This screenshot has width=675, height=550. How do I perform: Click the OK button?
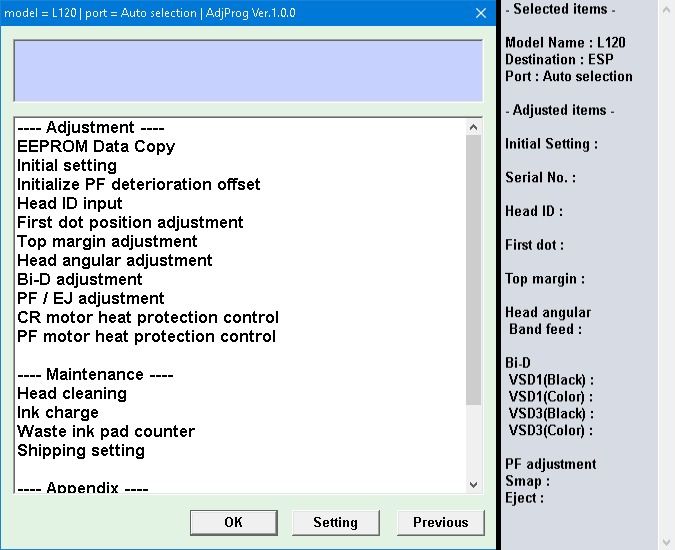coord(233,522)
